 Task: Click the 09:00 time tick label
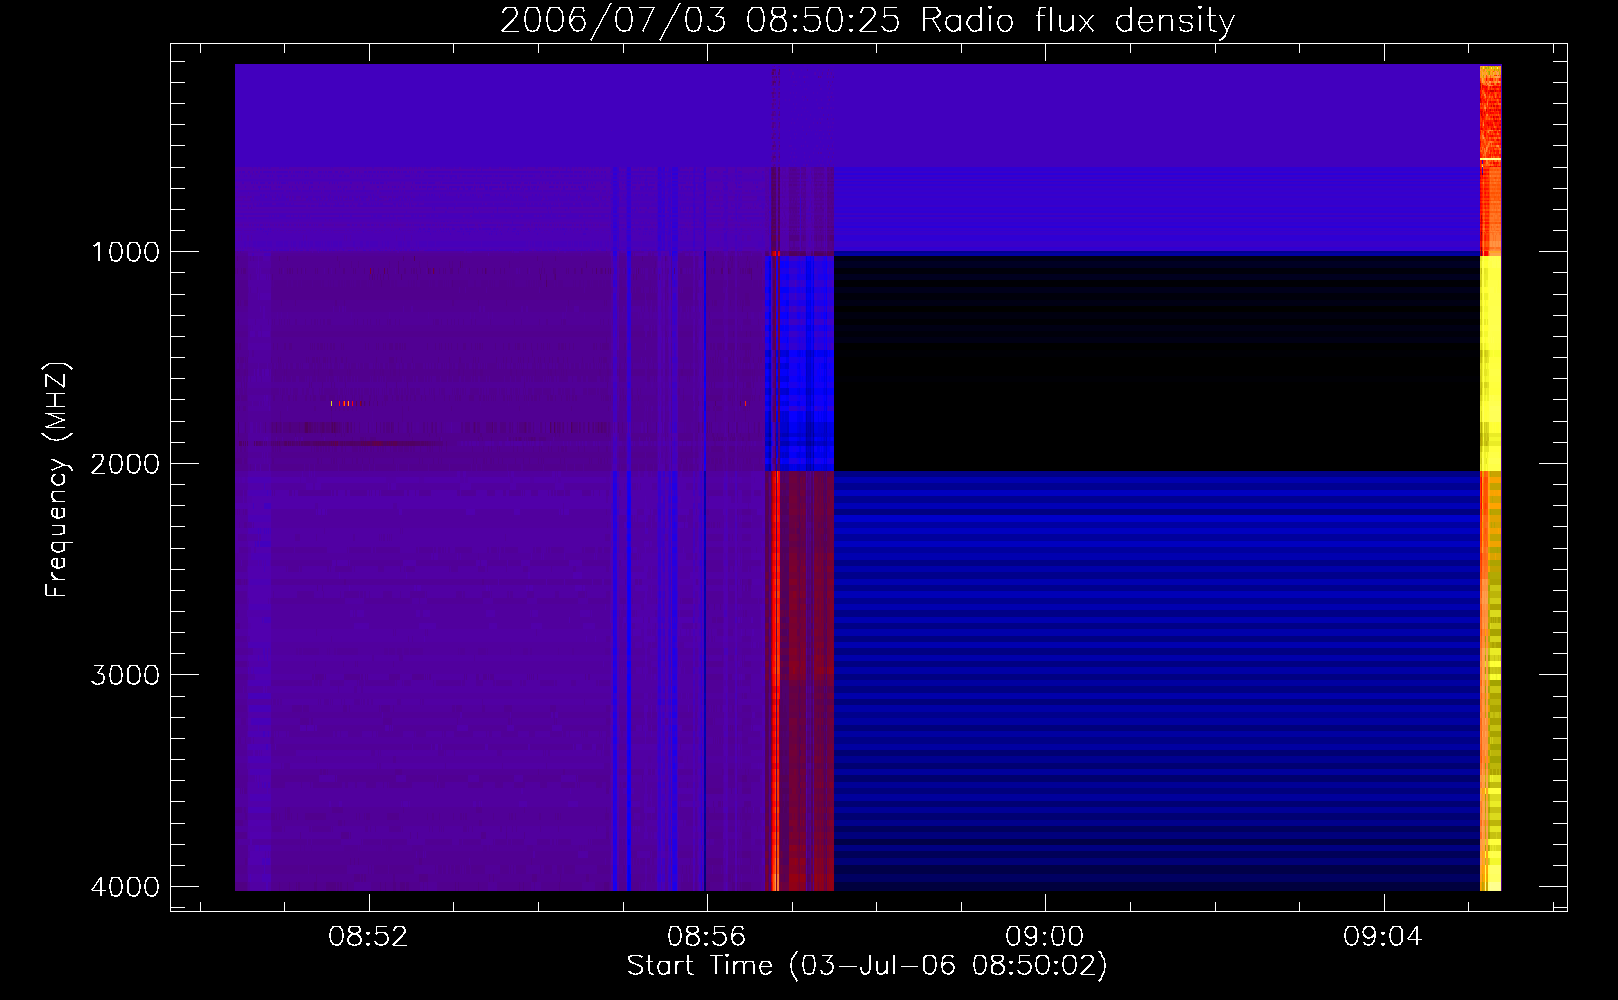pos(1045,936)
